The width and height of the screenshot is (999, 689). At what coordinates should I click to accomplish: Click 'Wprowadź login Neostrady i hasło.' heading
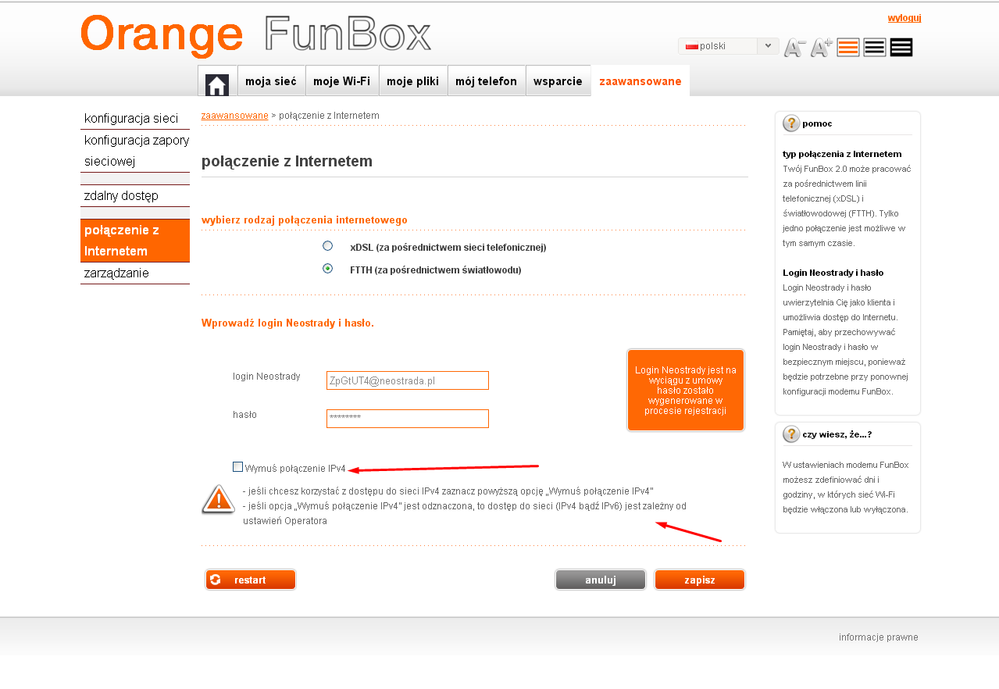pyautogui.click(x=287, y=323)
